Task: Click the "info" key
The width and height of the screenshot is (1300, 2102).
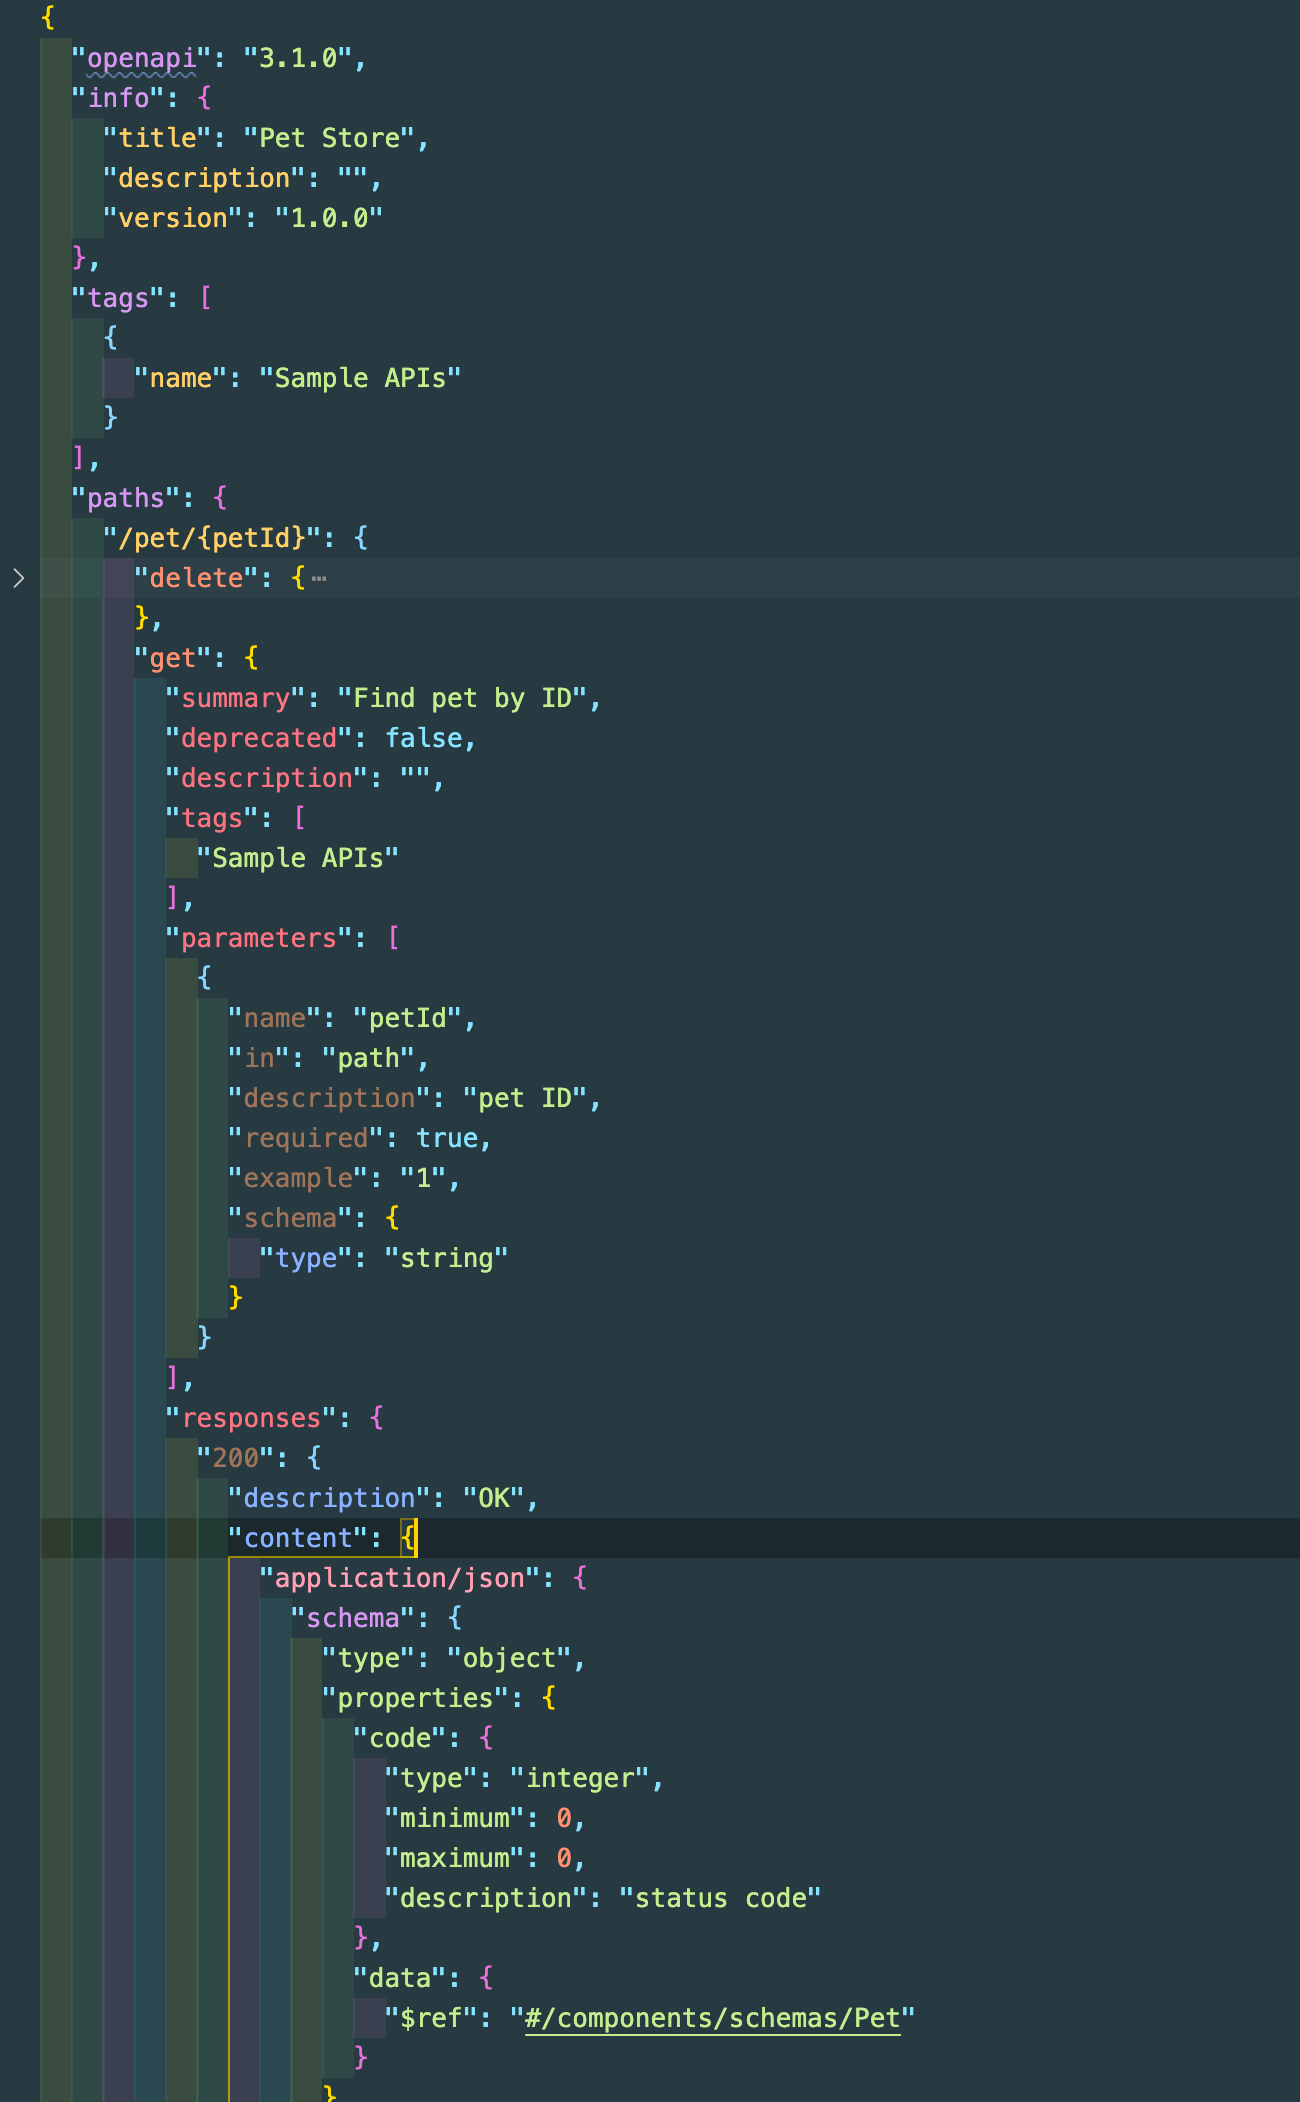Action: pos(118,98)
